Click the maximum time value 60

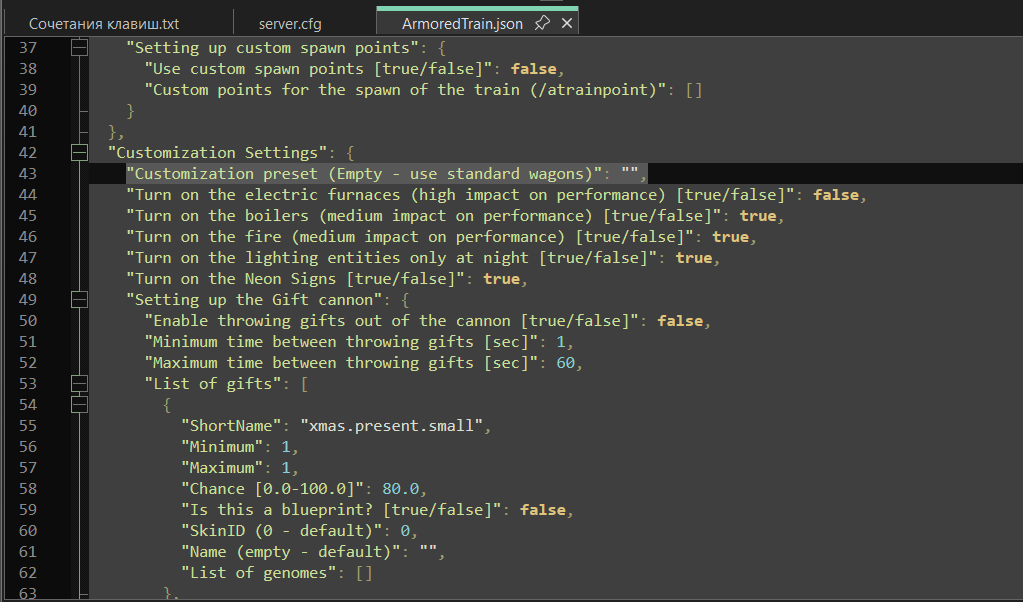click(x=565, y=363)
